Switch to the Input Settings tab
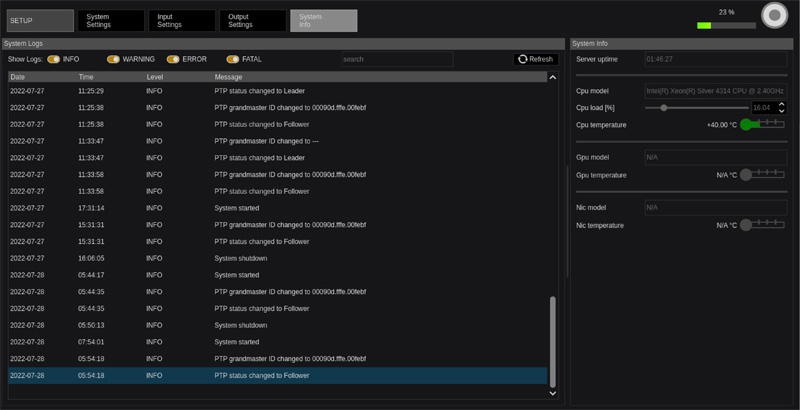The width and height of the screenshot is (800, 410). pos(181,21)
